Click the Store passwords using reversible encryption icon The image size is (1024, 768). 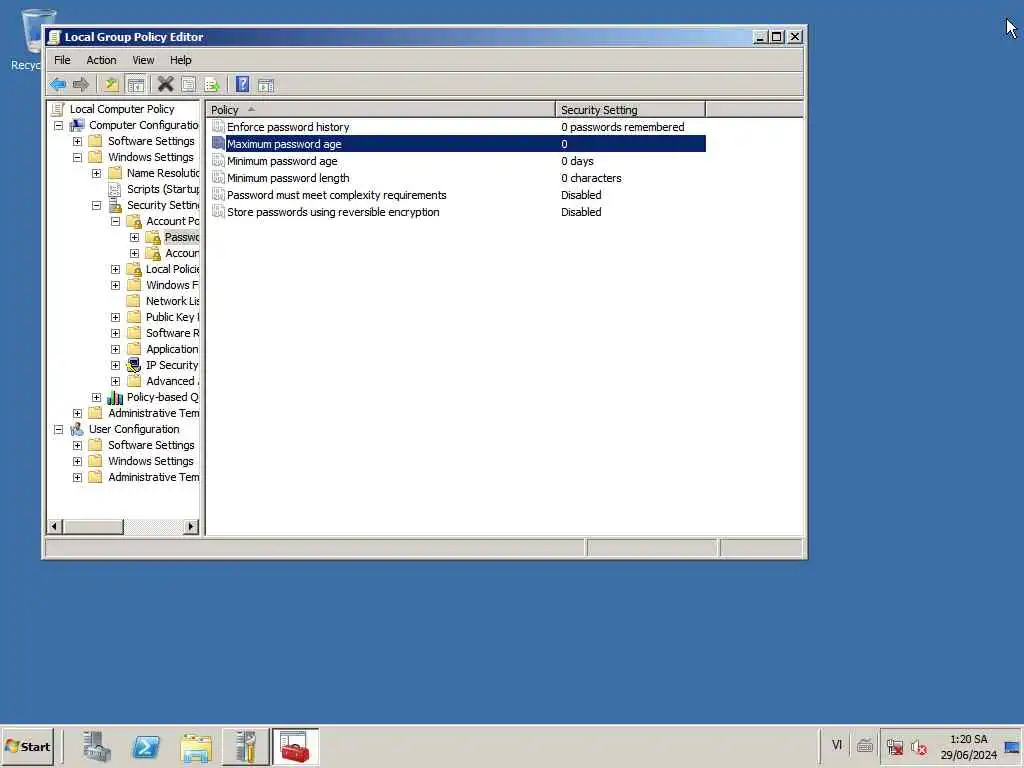click(218, 212)
